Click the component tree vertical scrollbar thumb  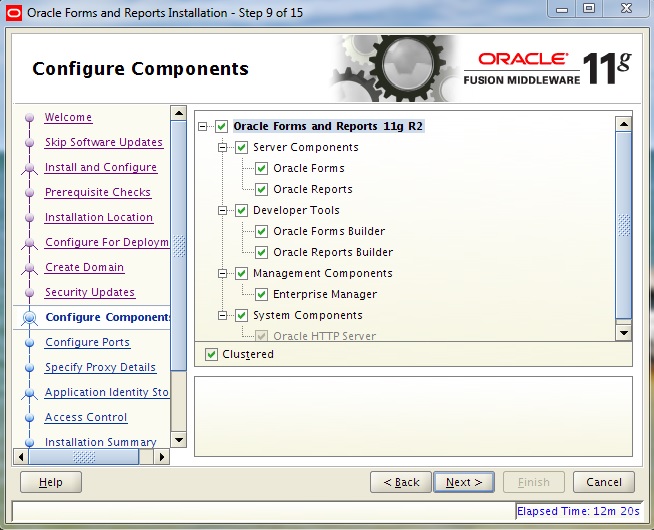(623, 220)
